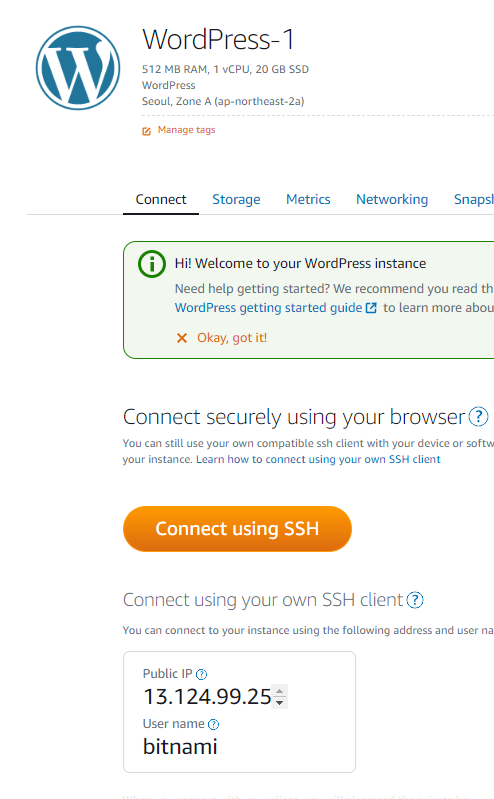Open help for Connect securely using your browser
The height and width of the screenshot is (799, 494).
coord(478,417)
